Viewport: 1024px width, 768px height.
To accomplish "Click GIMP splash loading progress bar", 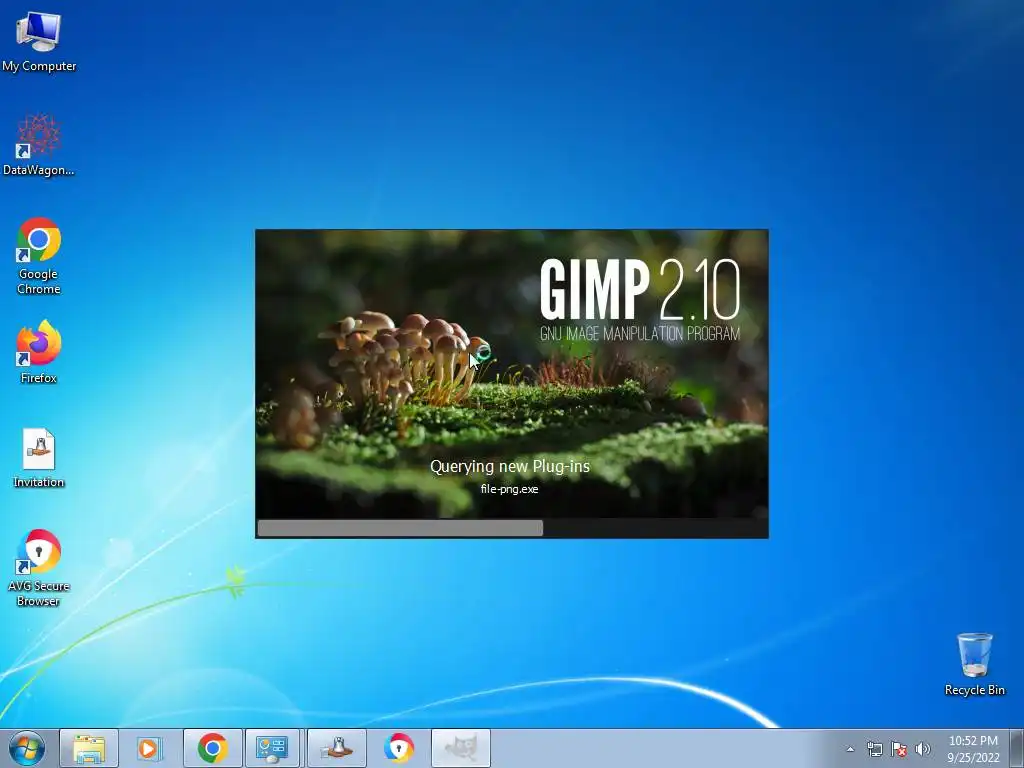I will click(x=511, y=528).
